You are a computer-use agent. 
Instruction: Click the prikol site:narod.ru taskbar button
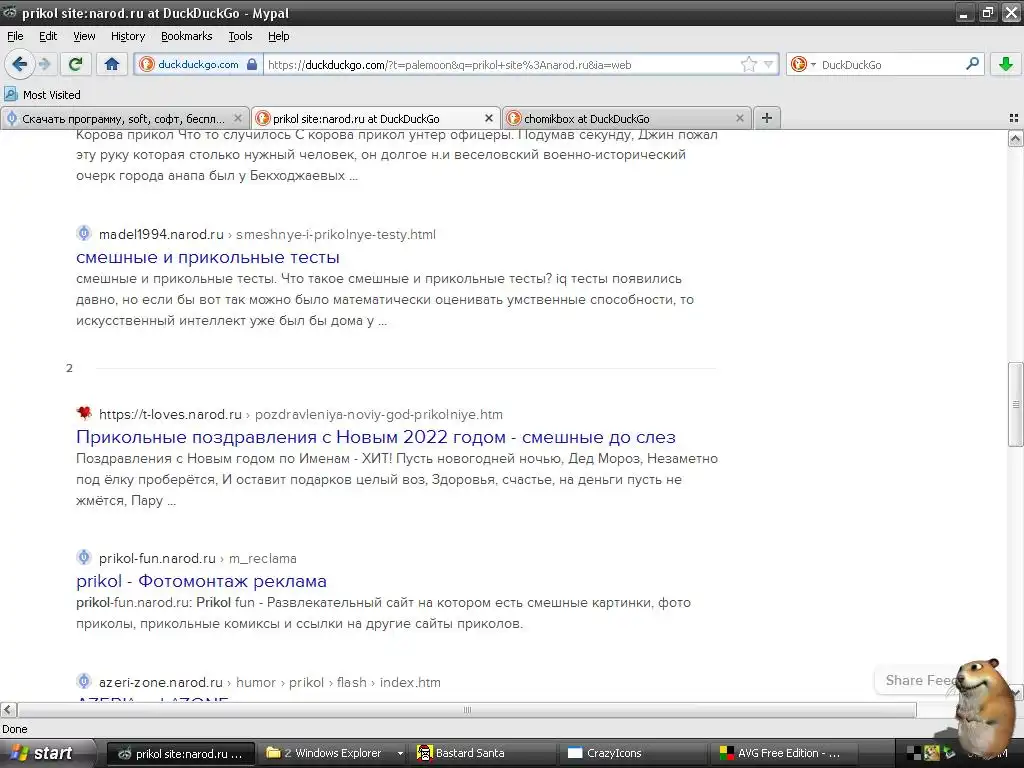pyautogui.click(x=181, y=753)
